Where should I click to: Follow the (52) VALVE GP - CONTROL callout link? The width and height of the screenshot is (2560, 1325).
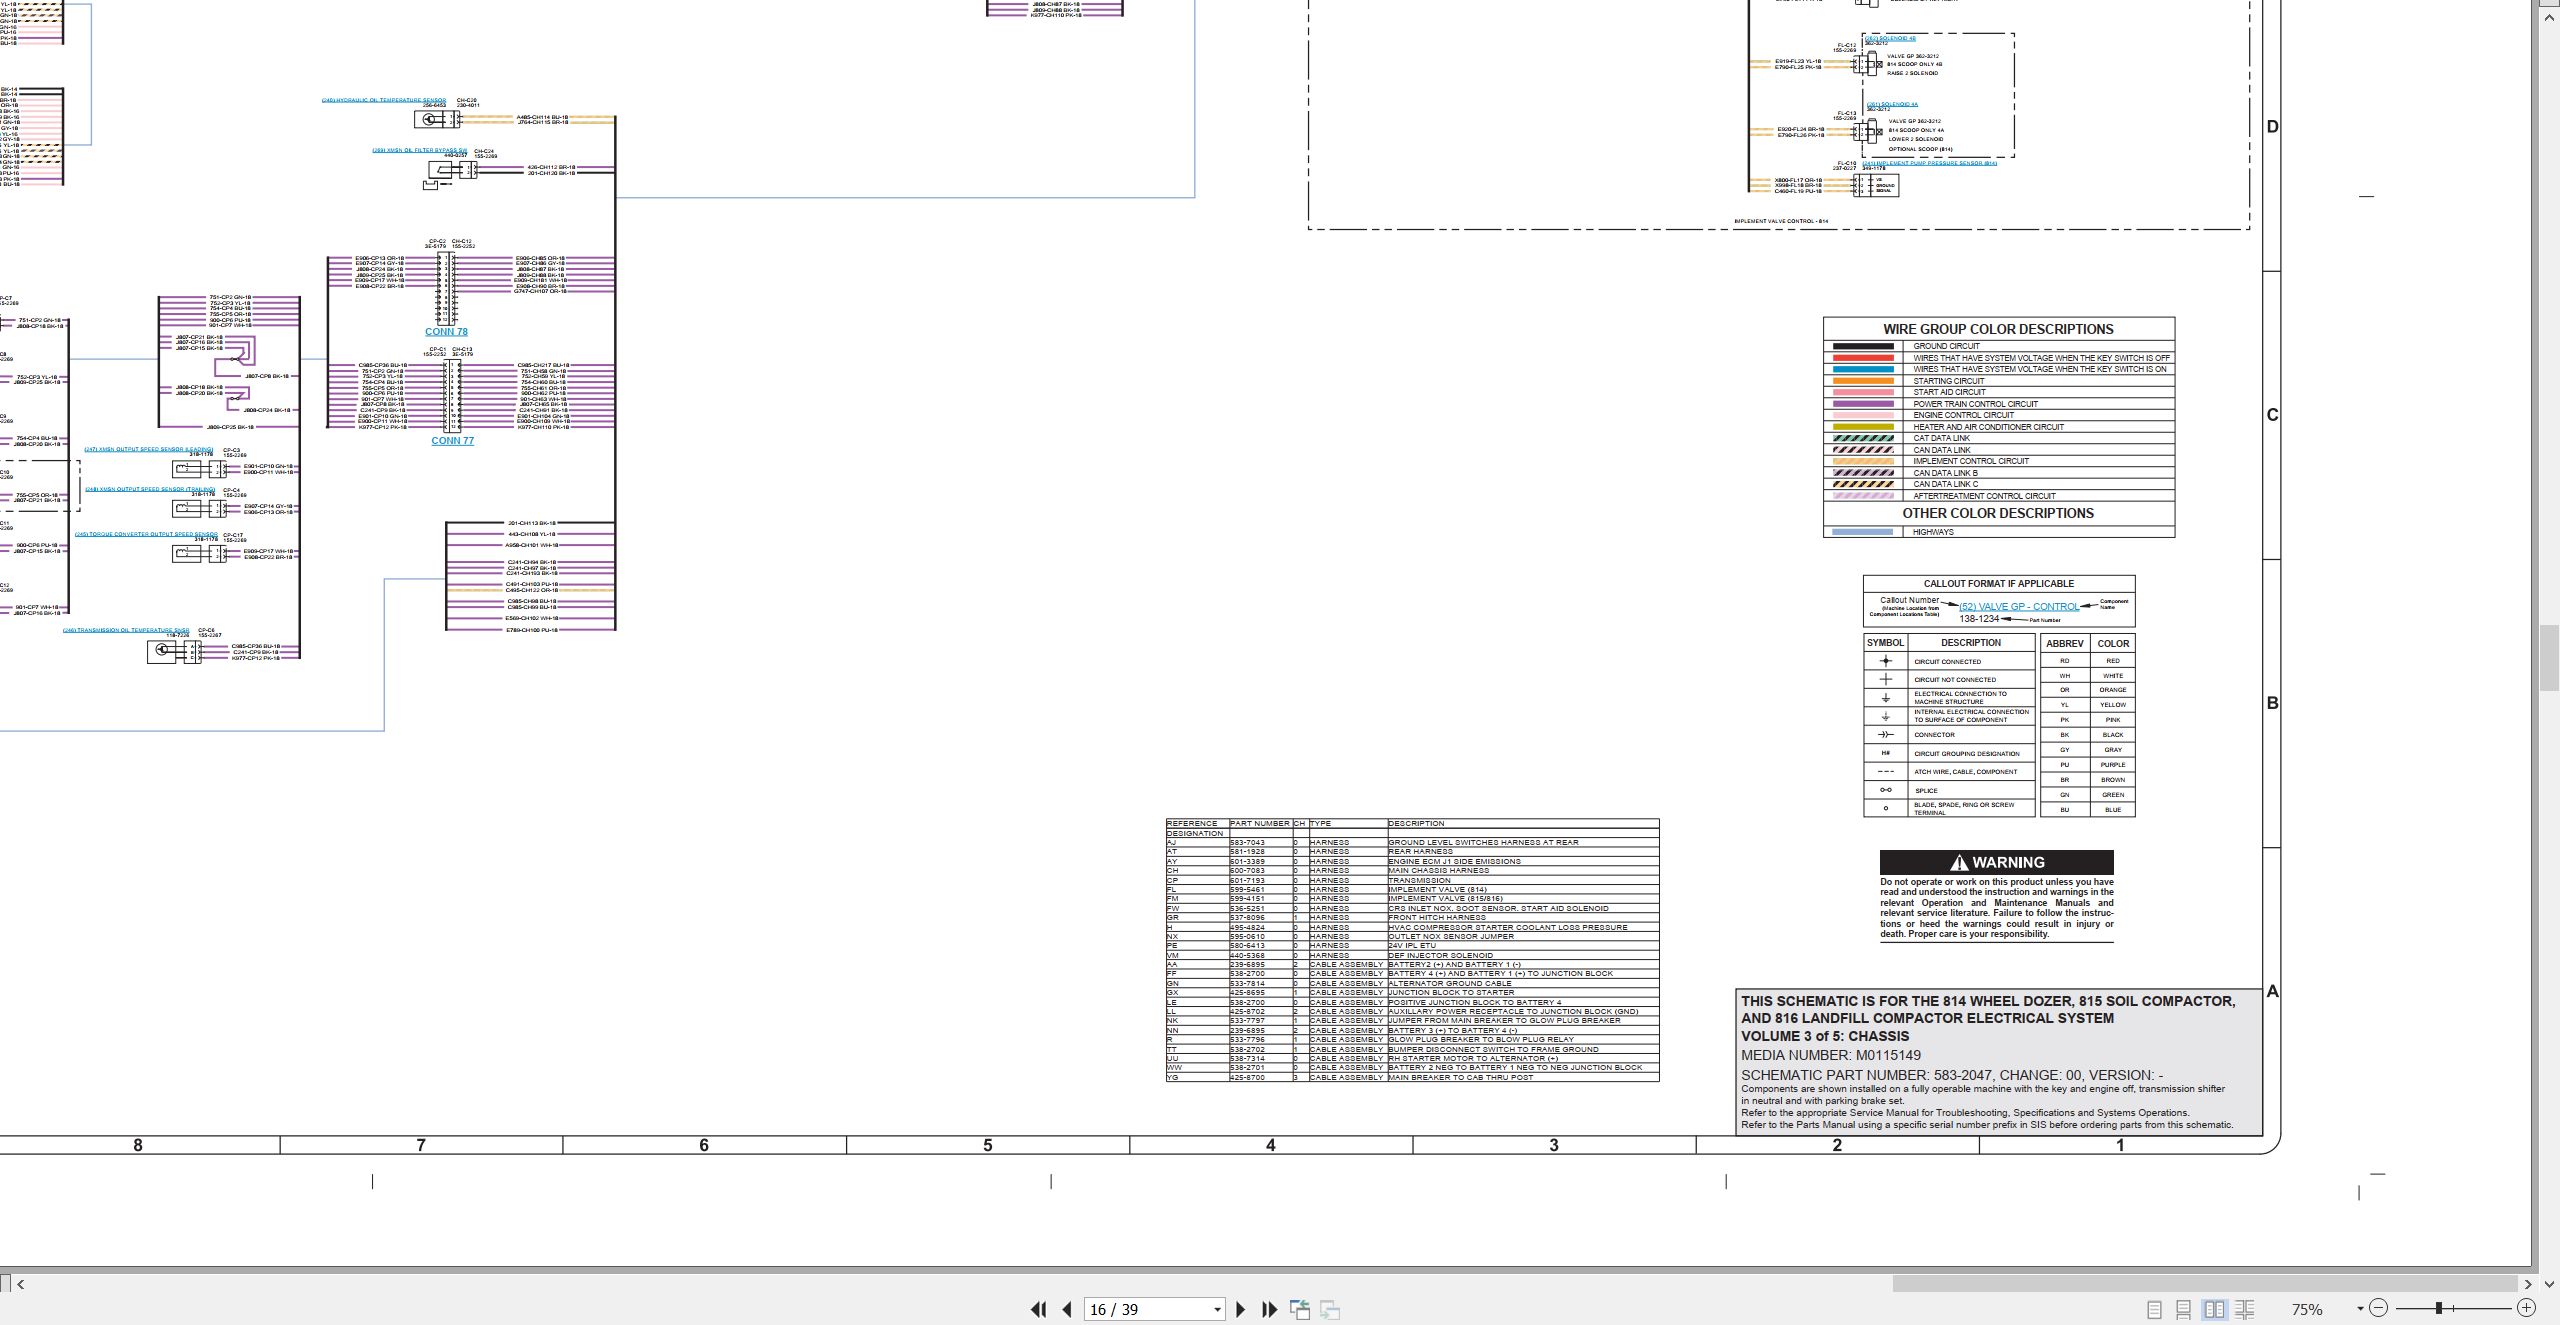pos(2019,607)
